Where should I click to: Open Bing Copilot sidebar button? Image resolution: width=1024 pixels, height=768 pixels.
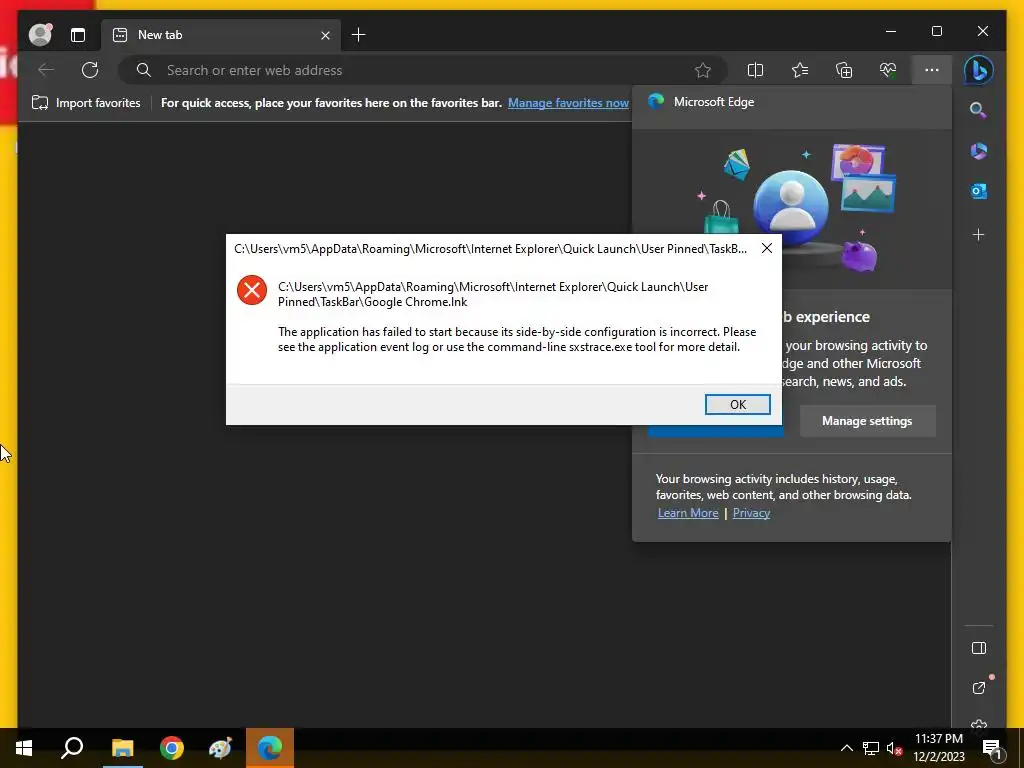pyautogui.click(x=978, y=71)
